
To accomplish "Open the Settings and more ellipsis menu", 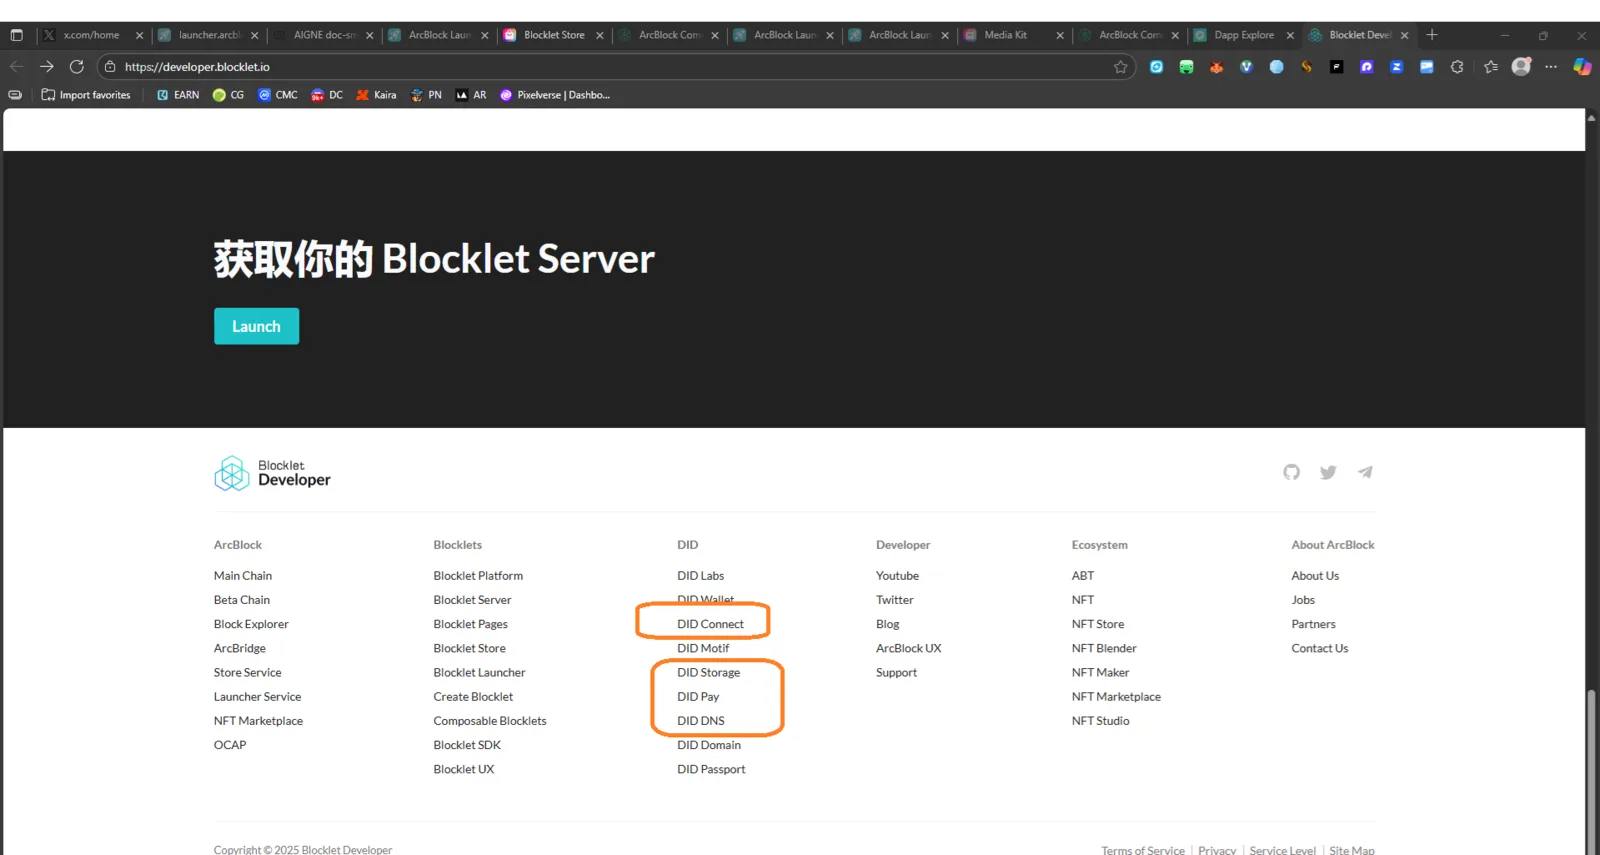I will [1551, 67].
